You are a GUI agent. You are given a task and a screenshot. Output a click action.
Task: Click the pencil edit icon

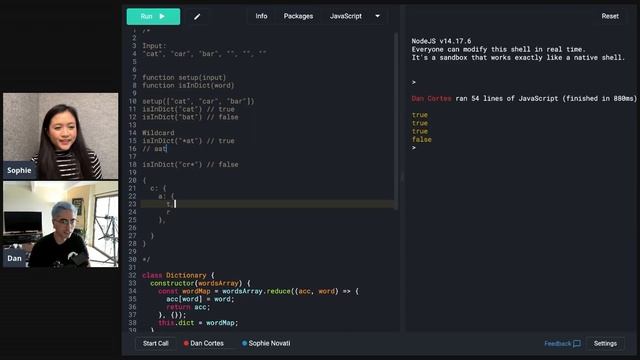pyautogui.click(x=197, y=17)
